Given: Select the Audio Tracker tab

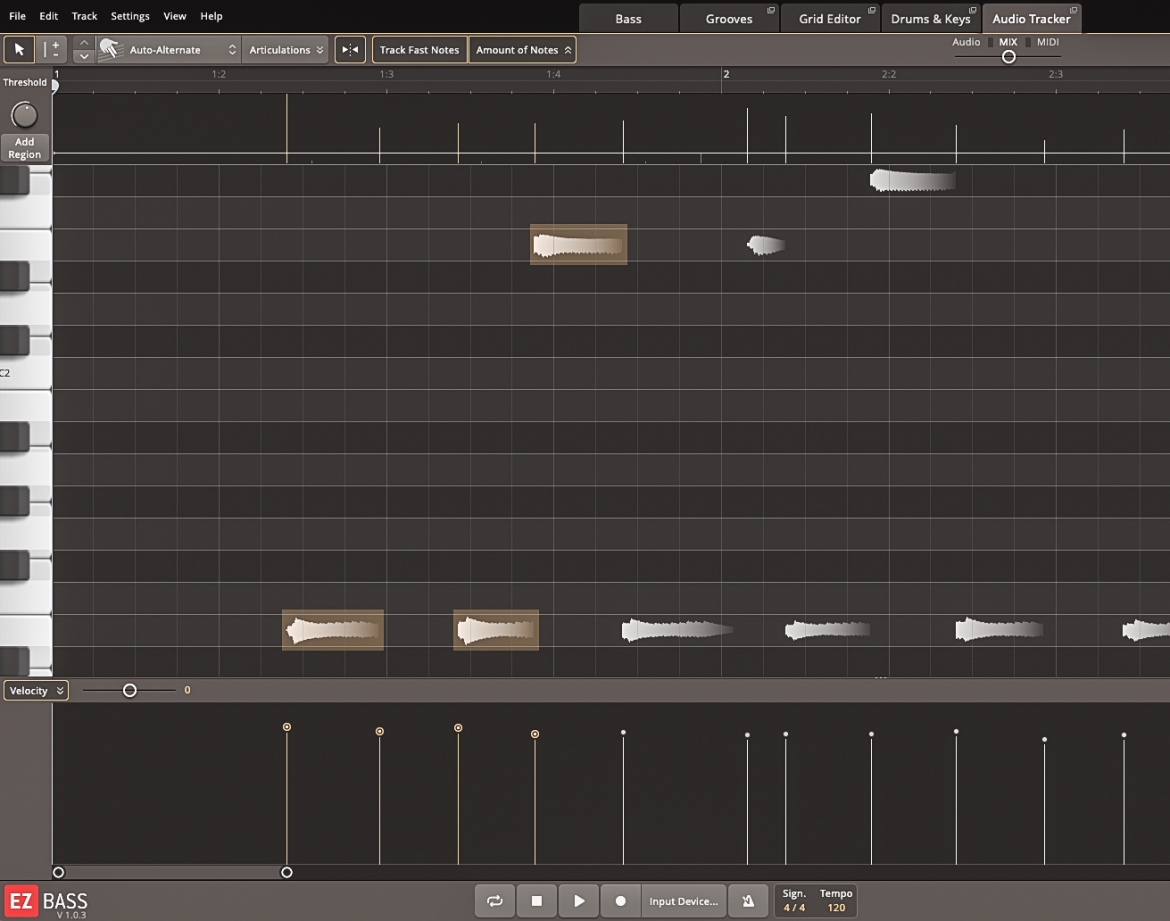Looking at the screenshot, I should click(1031, 19).
